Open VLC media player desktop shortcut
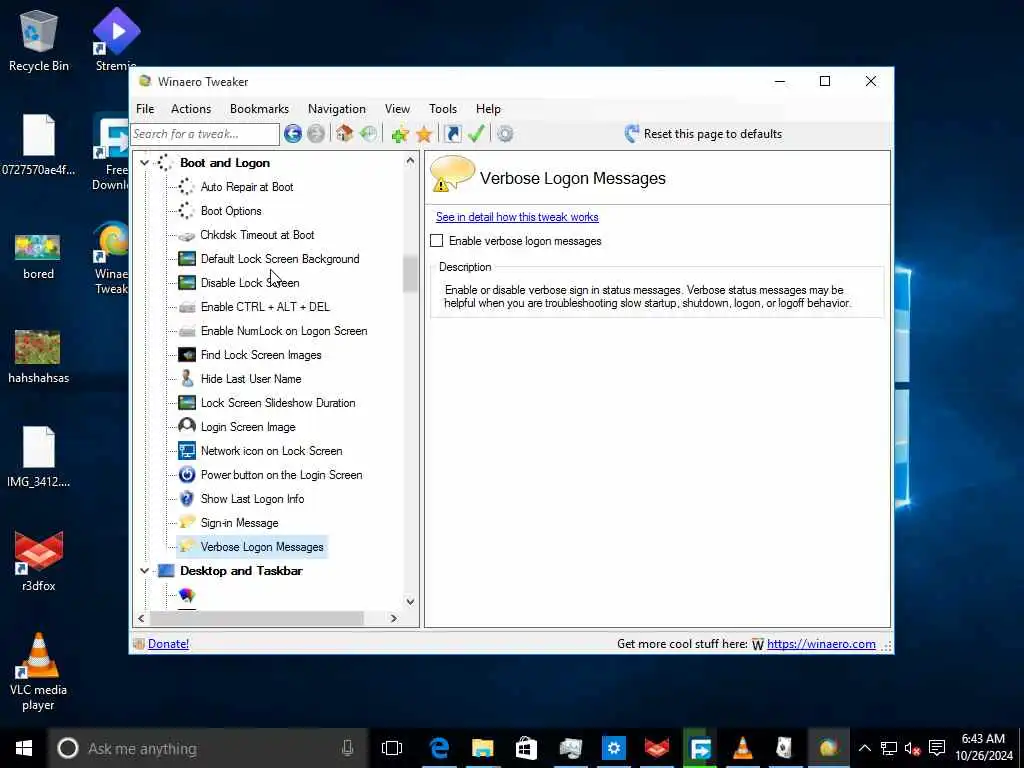 coord(39,673)
